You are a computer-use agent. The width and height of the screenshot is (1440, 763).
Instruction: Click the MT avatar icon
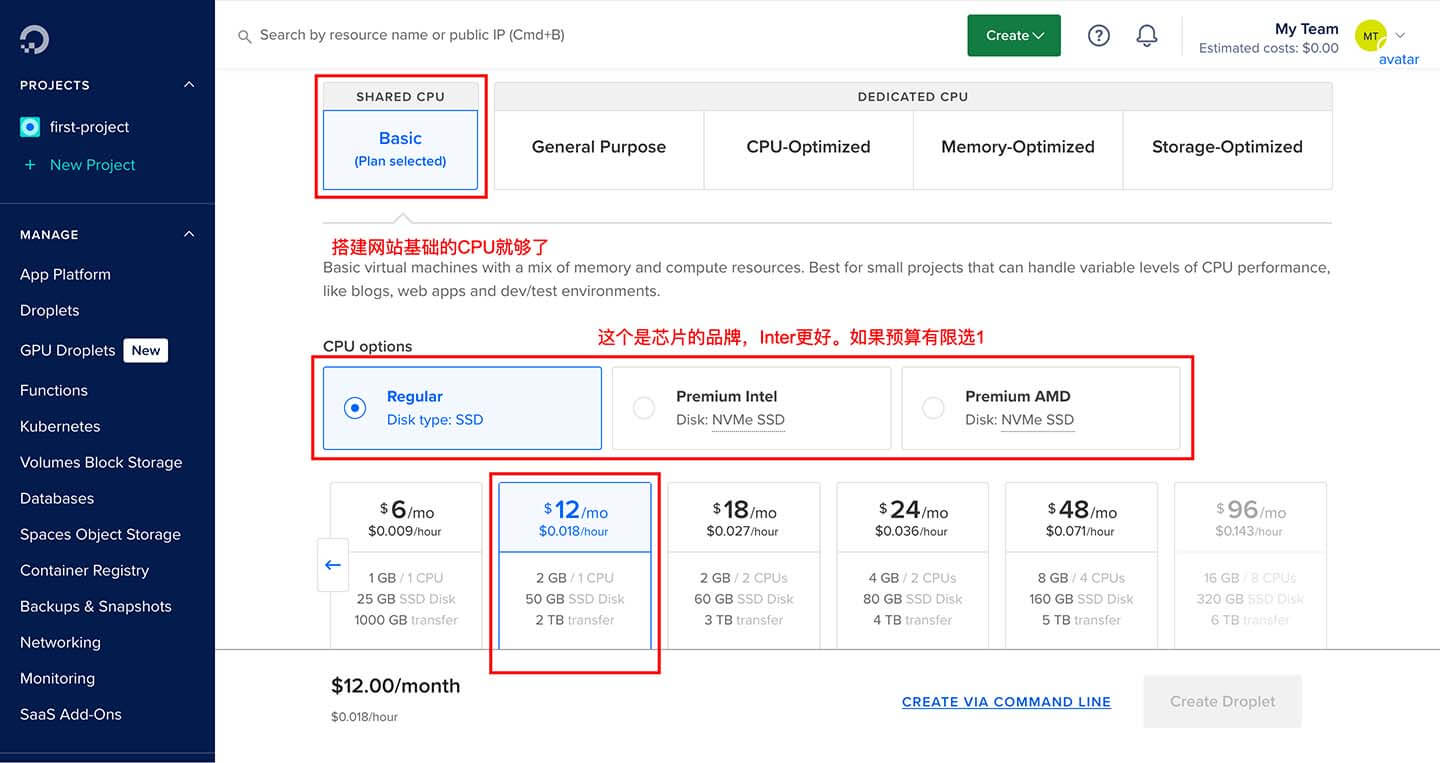click(x=1370, y=35)
